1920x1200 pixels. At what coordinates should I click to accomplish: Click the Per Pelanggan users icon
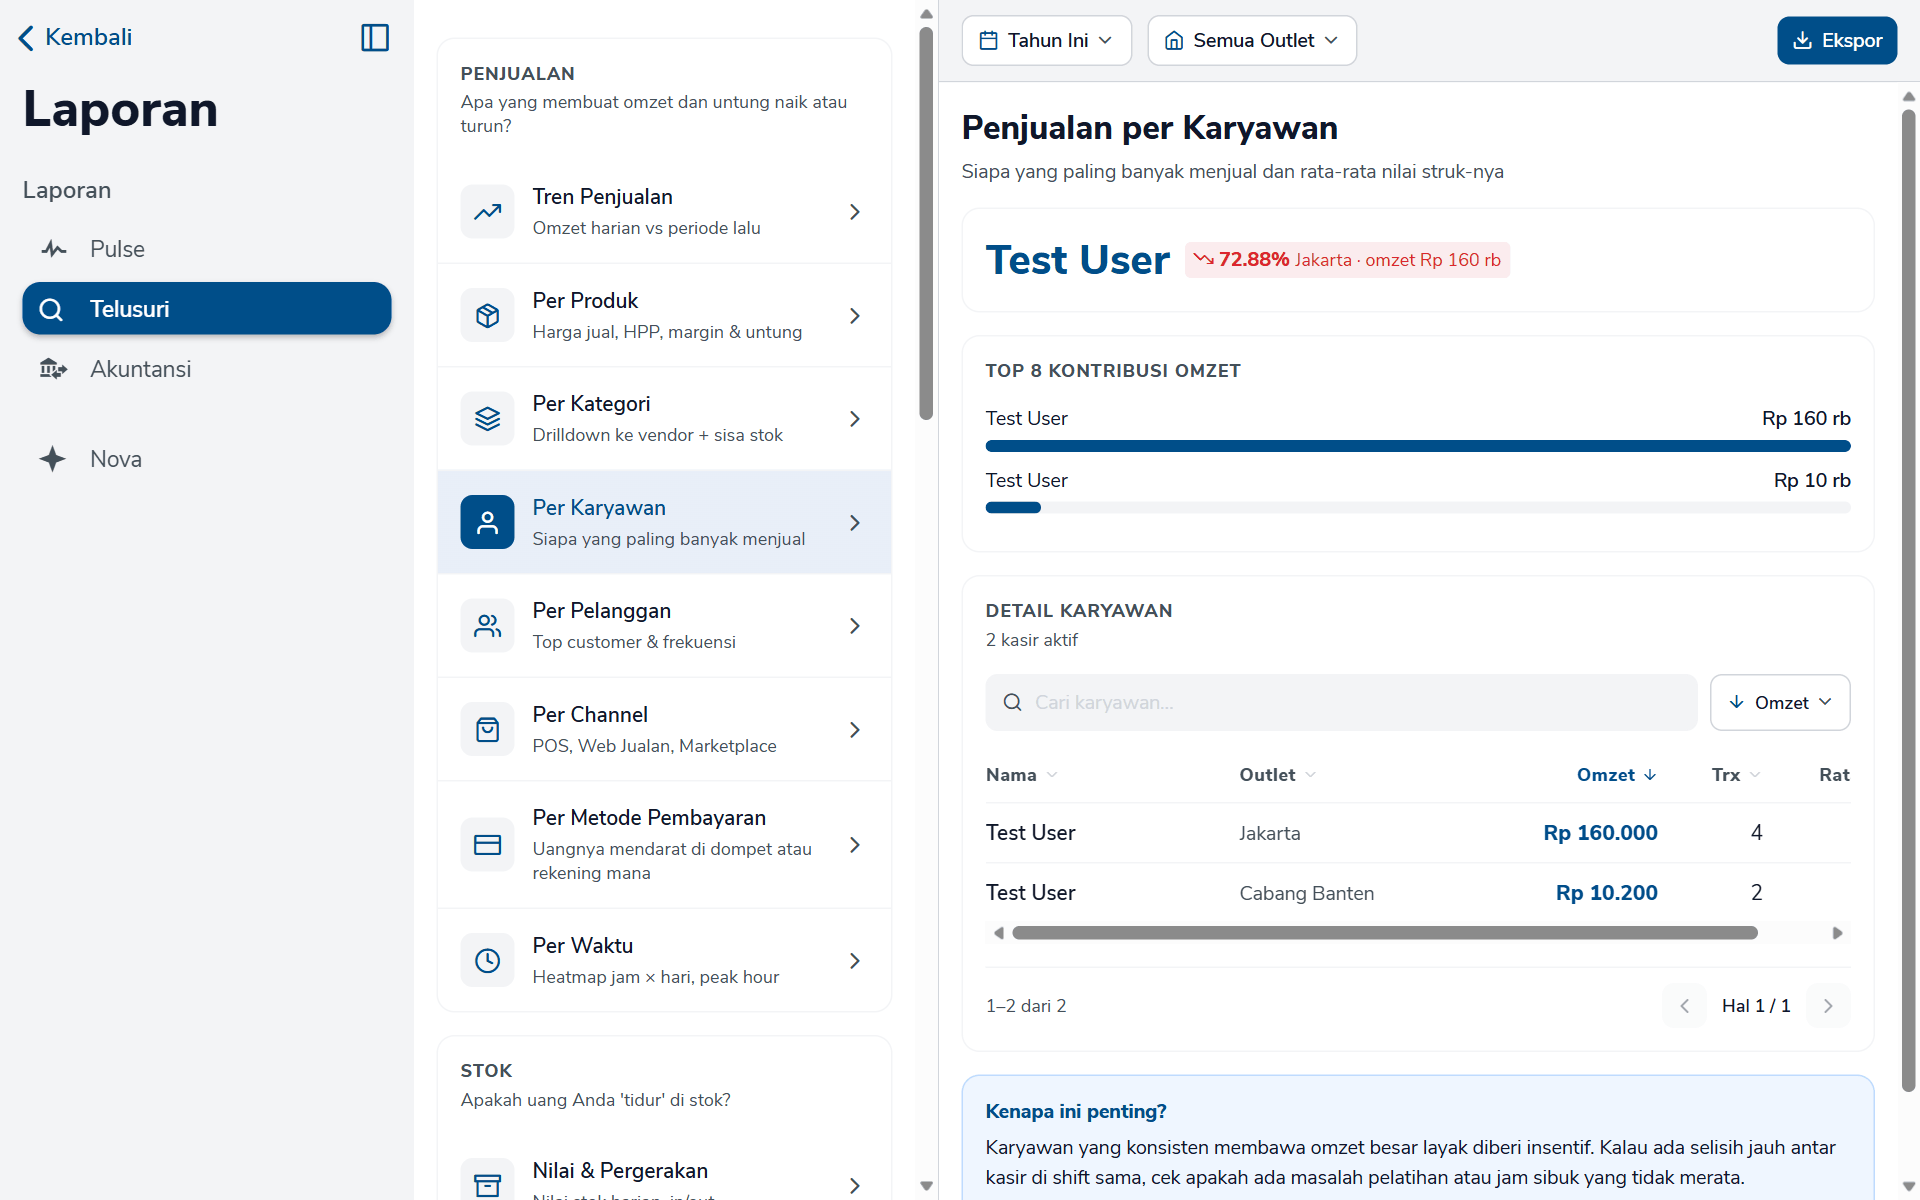[x=487, y=626]
